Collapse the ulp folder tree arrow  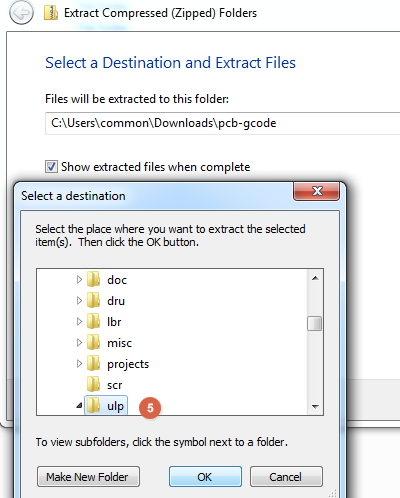(79, 405)
